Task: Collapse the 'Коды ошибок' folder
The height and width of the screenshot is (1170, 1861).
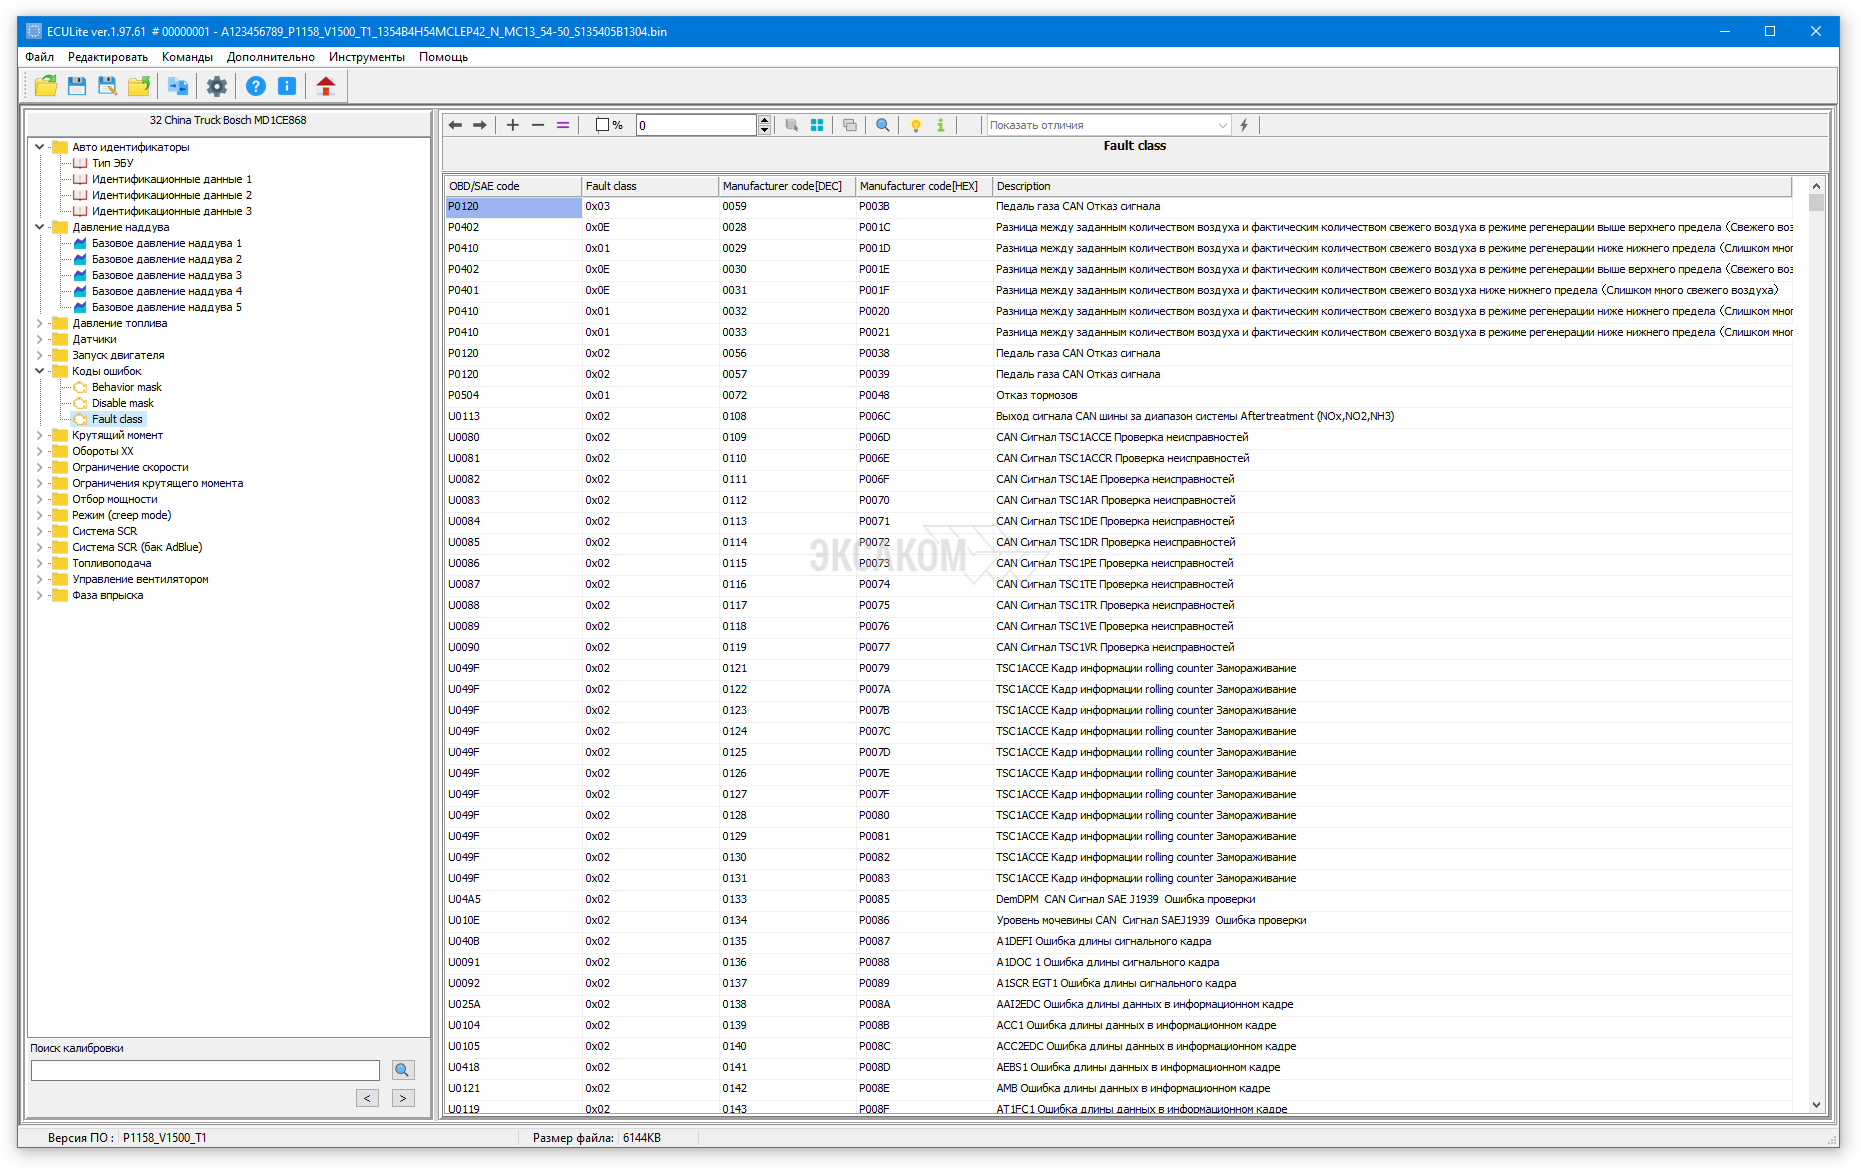Action: (40, 371)
